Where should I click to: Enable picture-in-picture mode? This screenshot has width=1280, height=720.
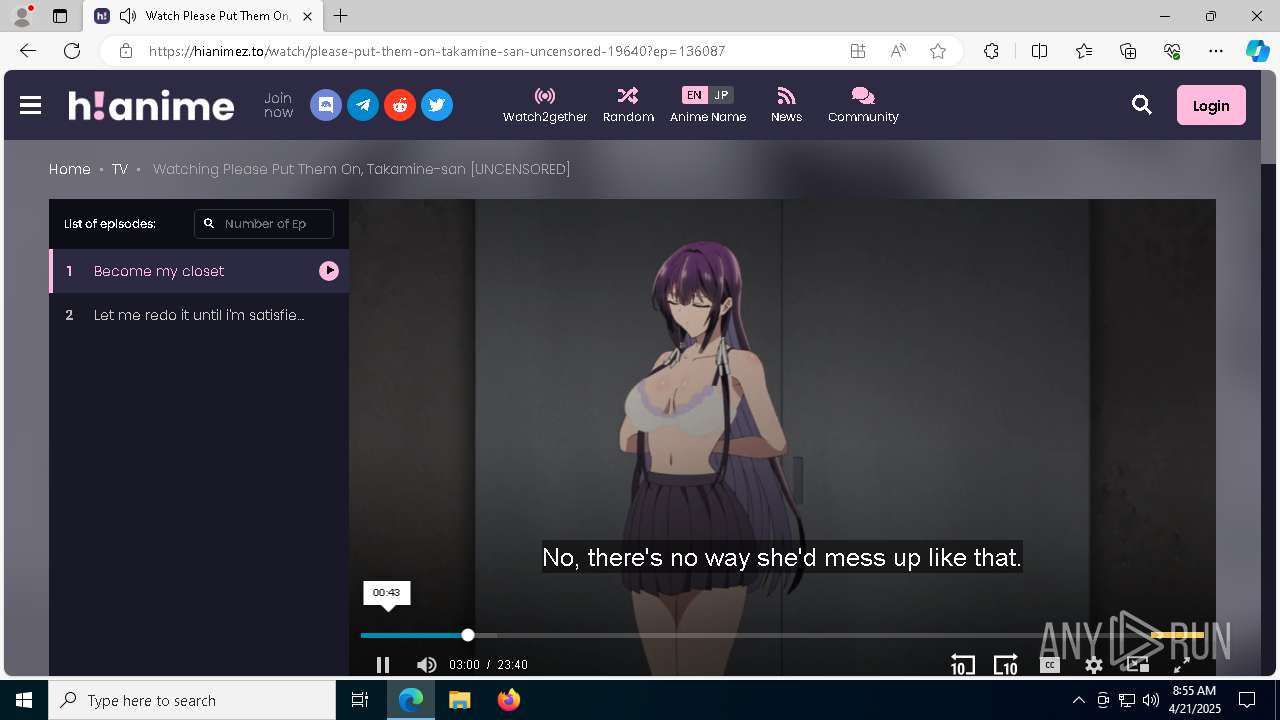pos(1138,665)
